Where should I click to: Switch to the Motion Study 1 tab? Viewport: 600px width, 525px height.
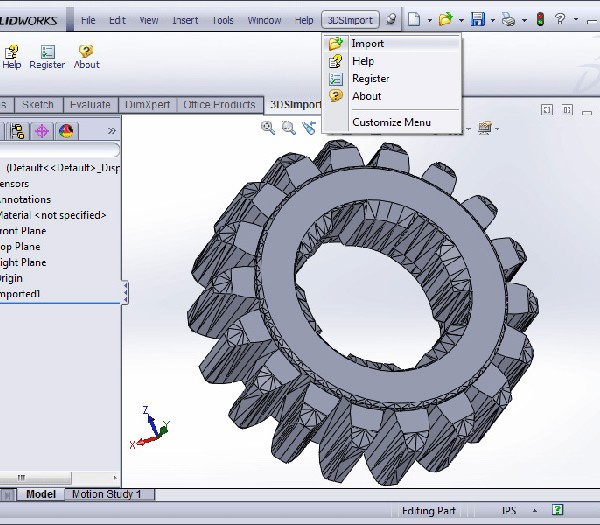pos(107,494)
